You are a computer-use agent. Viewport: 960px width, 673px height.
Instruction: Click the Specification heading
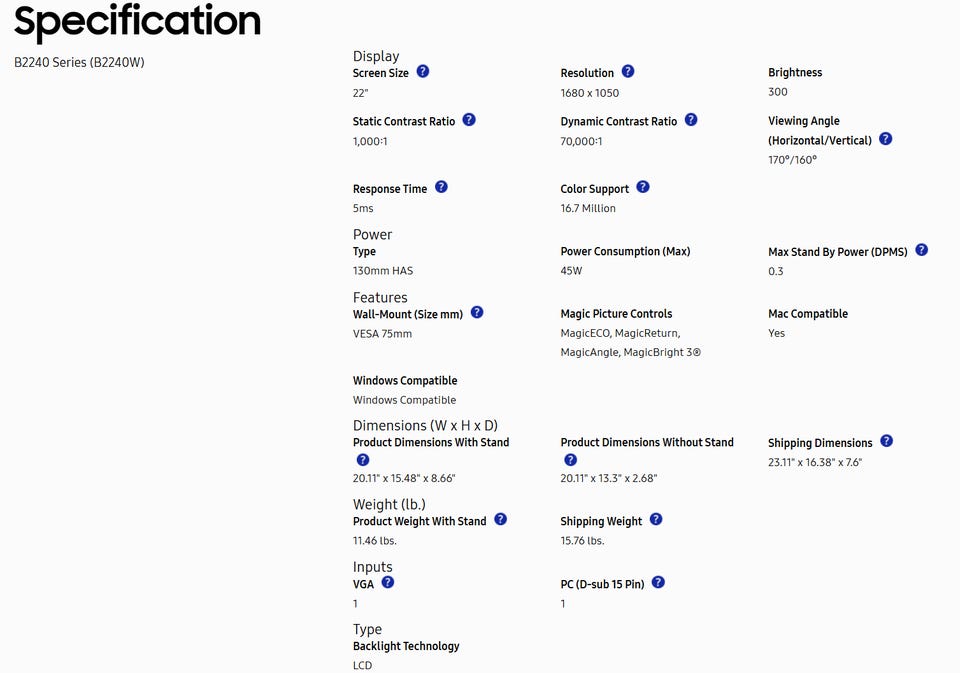click(137, 22)
